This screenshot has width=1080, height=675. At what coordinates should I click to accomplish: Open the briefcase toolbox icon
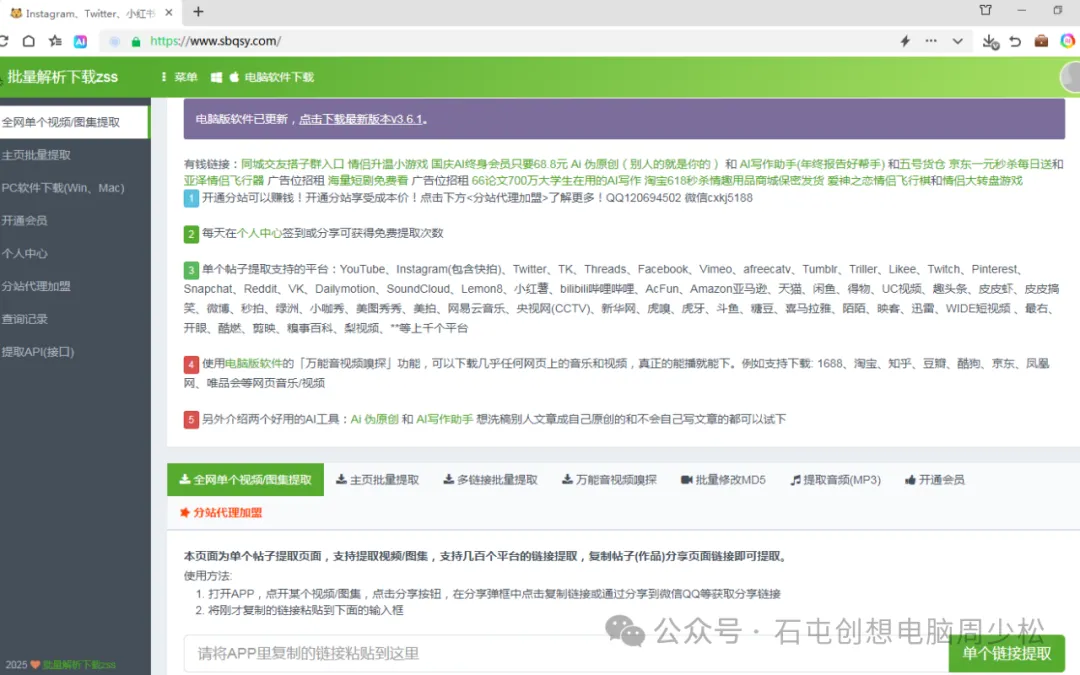1041,41
